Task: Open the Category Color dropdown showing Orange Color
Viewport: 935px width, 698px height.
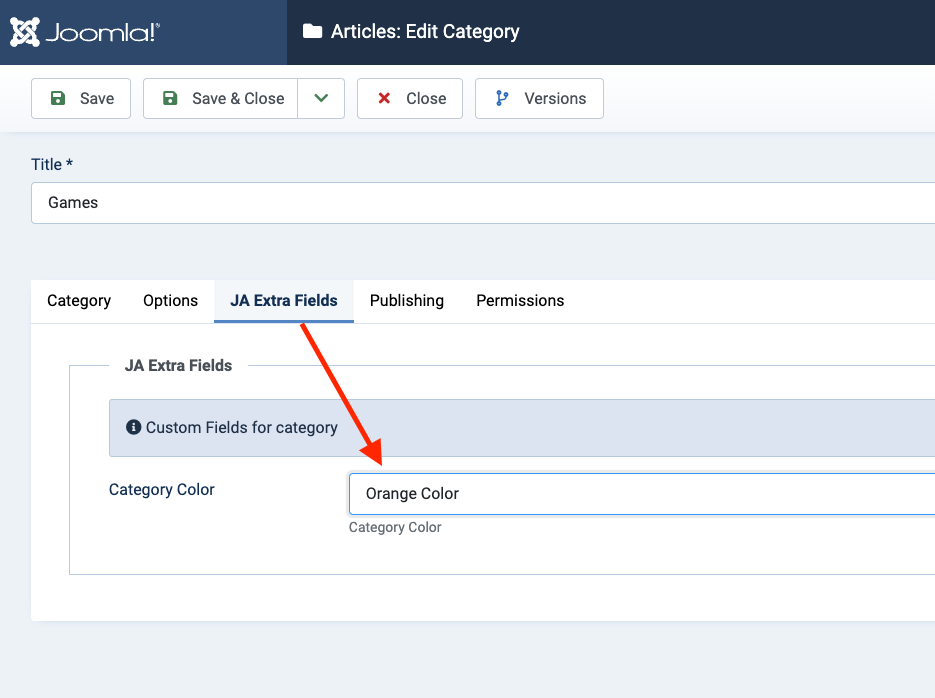Action: 640,493
